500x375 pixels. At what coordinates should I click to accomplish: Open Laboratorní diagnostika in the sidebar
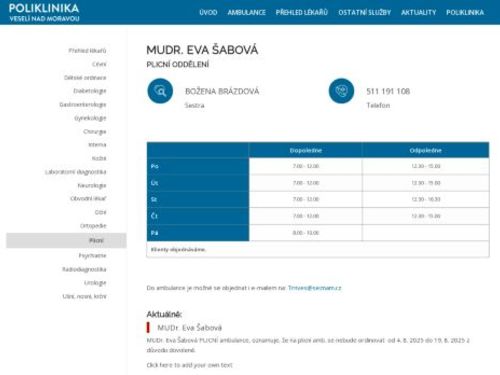76,172
